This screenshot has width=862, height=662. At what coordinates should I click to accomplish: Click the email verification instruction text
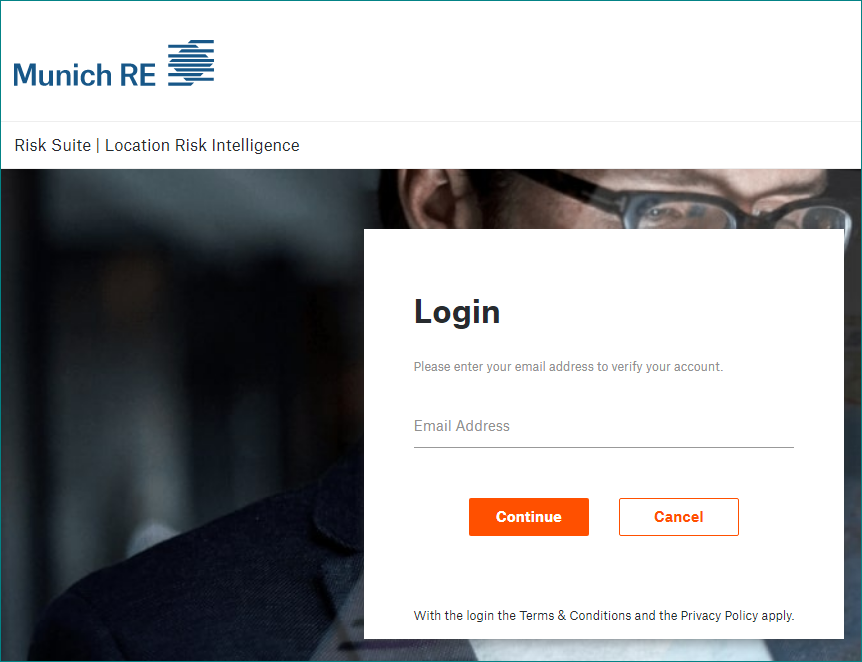point(568,367)
